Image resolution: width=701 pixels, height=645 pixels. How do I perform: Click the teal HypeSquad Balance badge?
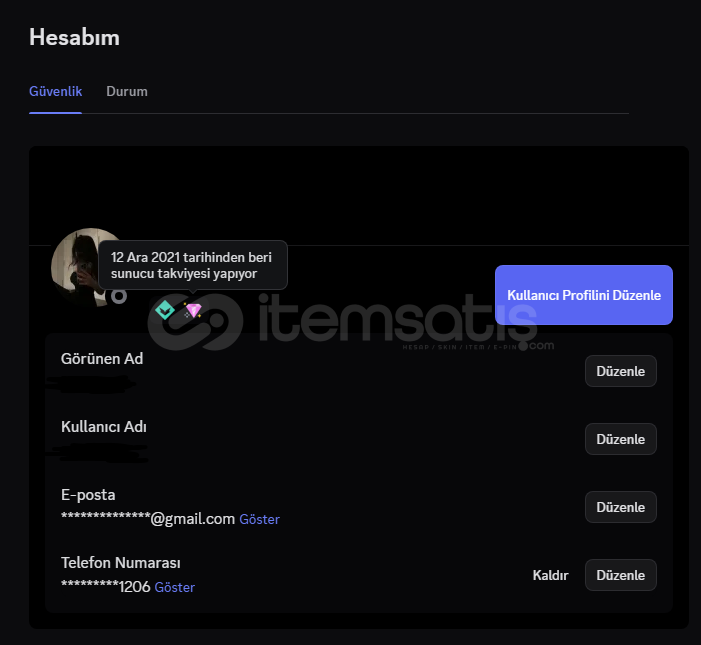tap(165, 310)
